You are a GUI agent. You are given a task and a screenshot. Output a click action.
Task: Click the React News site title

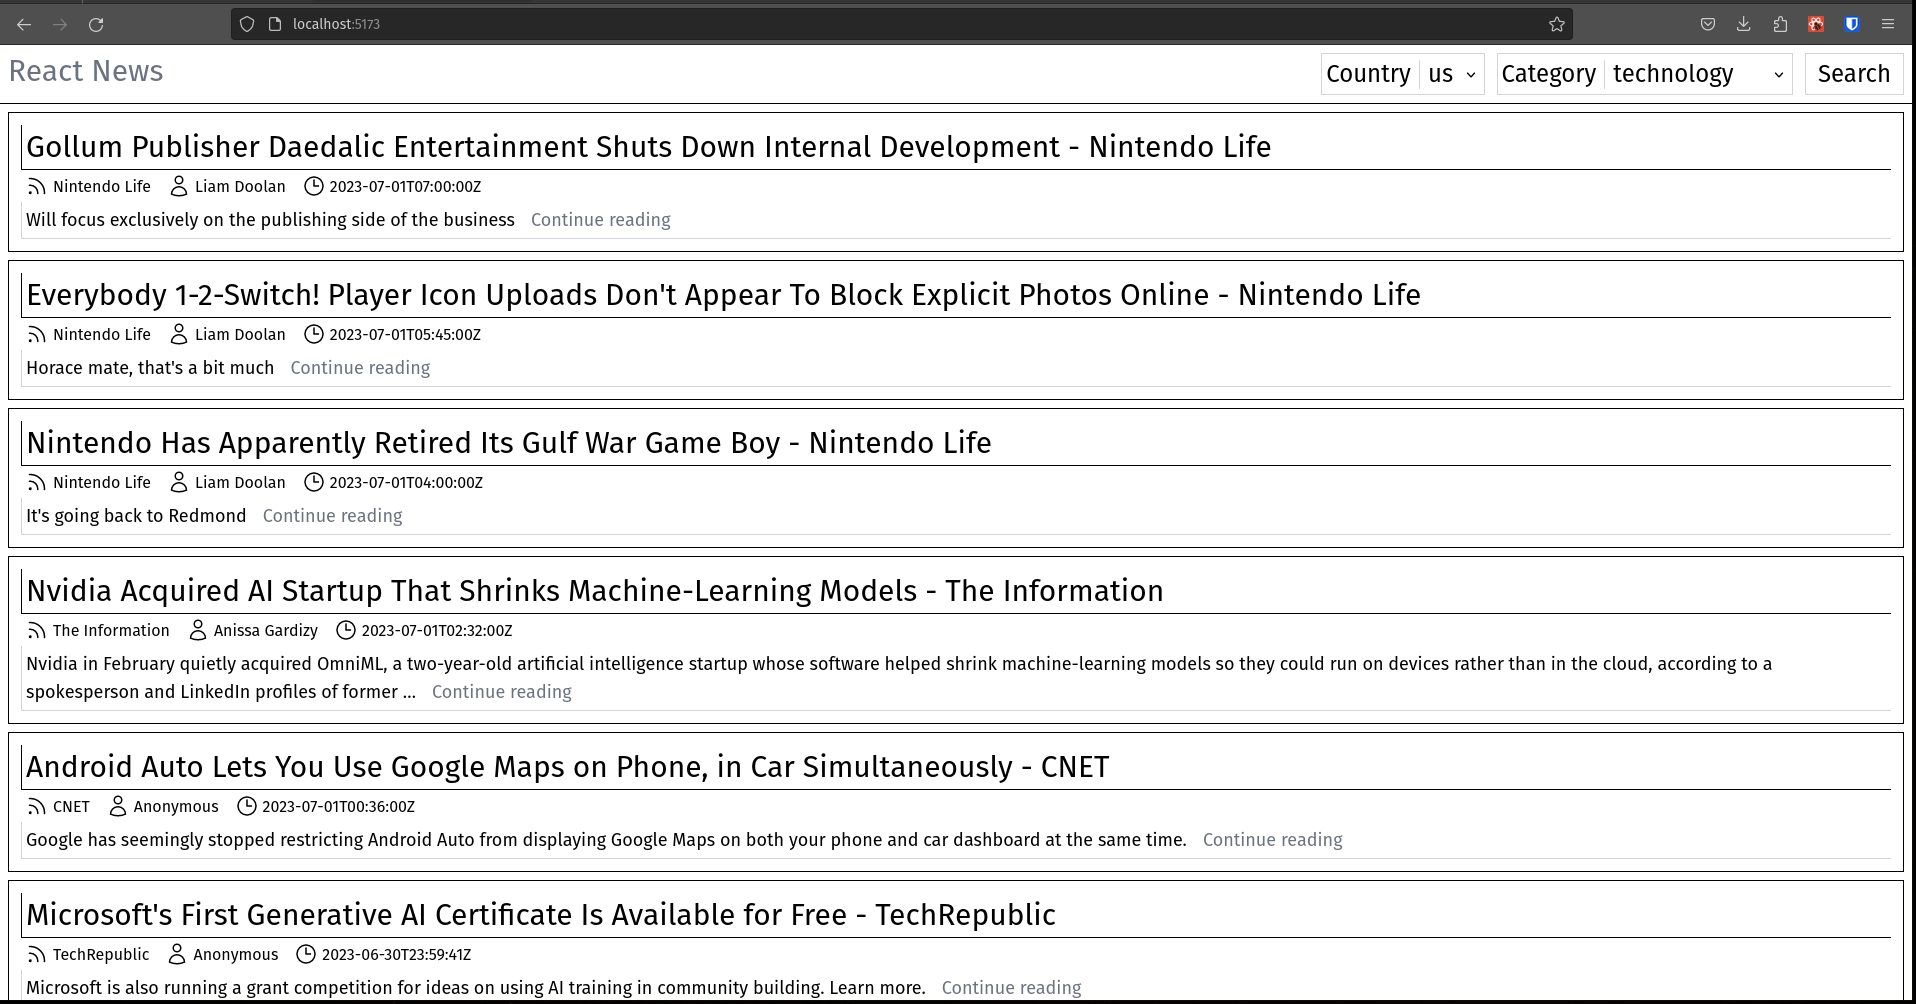(x=86, y=71)
